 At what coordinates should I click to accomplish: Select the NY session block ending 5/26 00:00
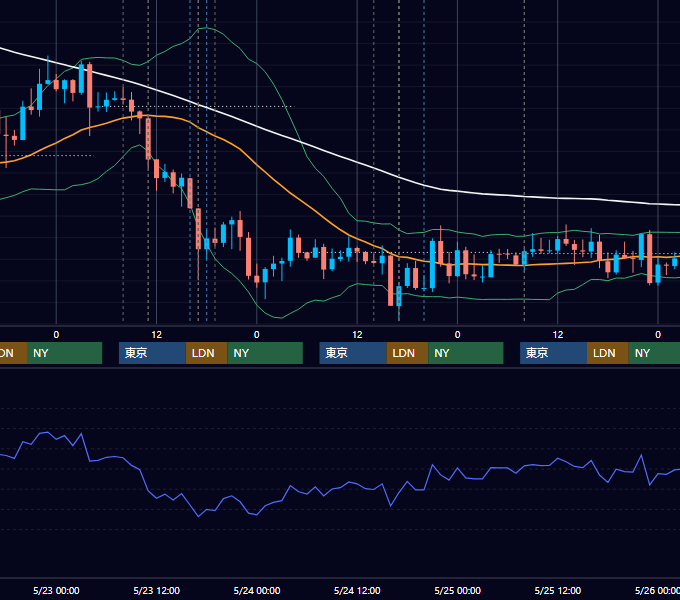(654, 353)
